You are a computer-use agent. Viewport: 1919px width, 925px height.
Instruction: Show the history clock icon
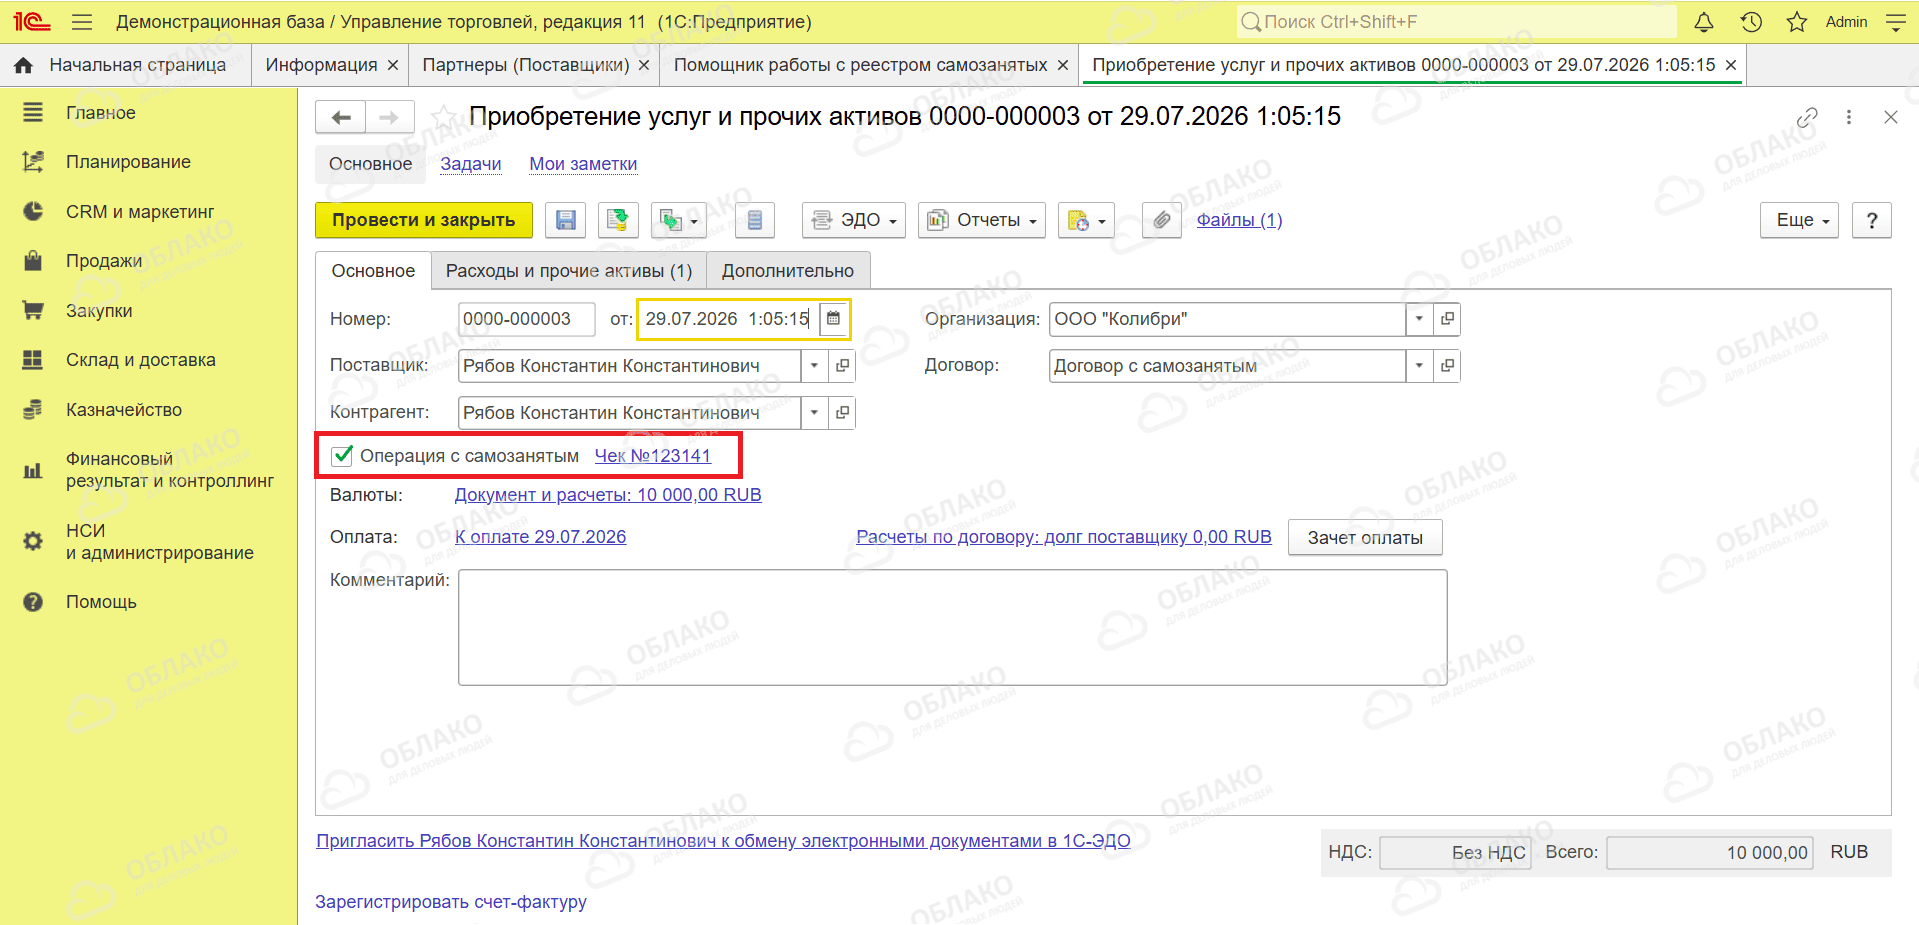tap(1751, 22)
